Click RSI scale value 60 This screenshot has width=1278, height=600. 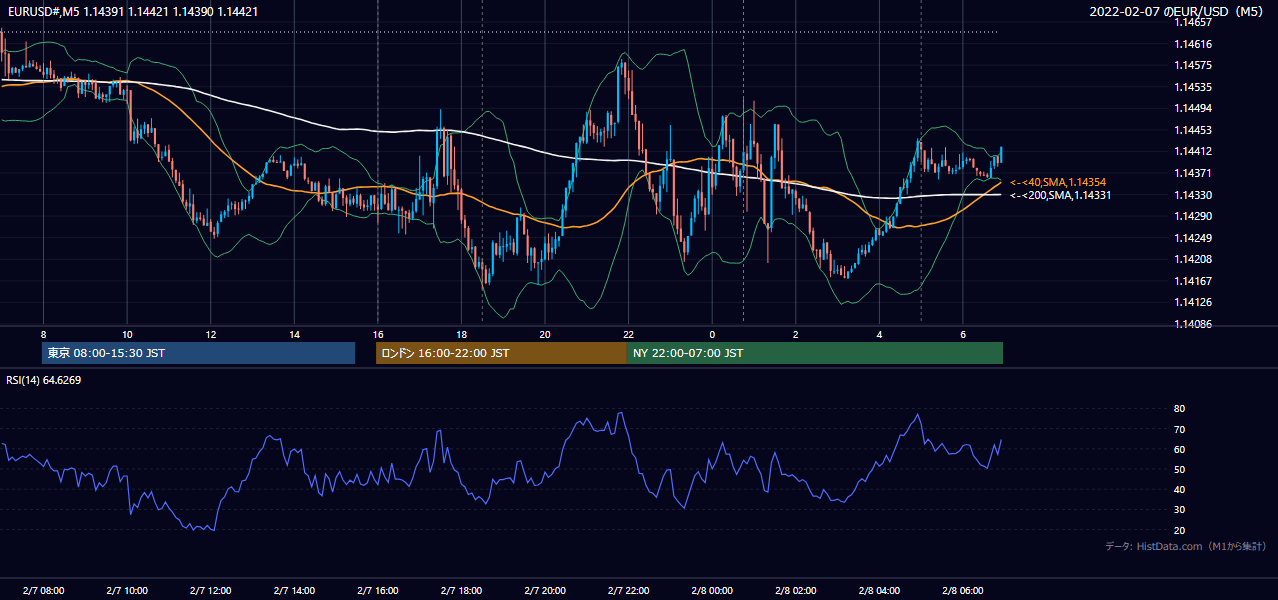click(1179, 449)
